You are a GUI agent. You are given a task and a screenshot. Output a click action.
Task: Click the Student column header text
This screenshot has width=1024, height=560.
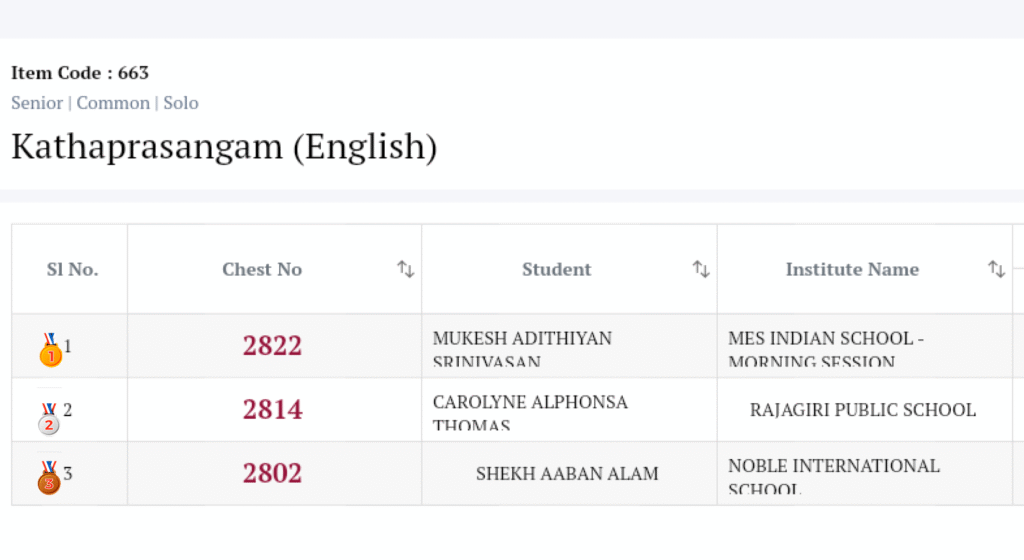(557, 269)
